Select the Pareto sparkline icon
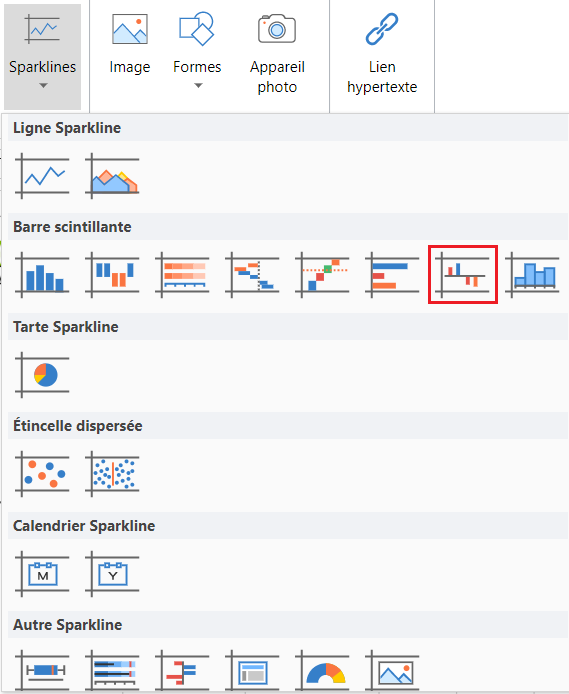The width and height of the screenshot is (569, 694). click(x=323, y=275)
